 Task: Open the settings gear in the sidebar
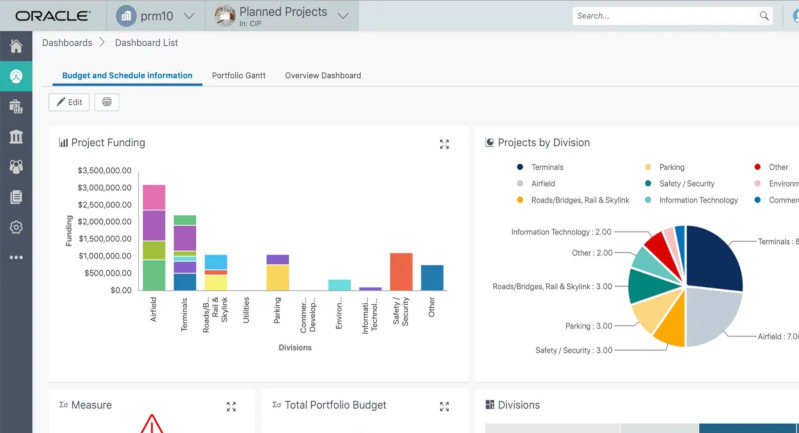point(16,227)
